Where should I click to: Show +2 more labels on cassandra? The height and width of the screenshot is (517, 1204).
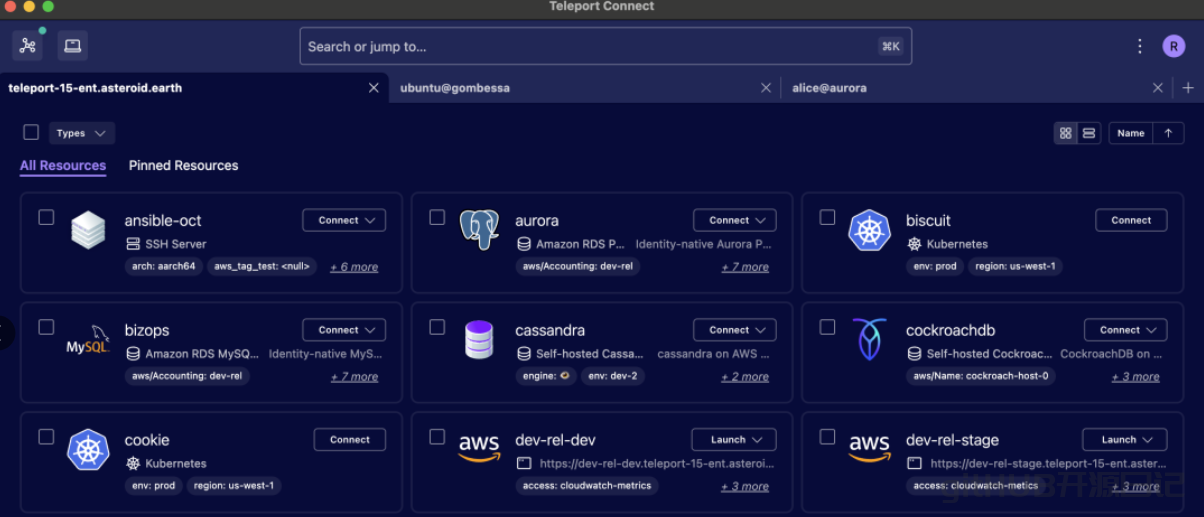[745, 378]
